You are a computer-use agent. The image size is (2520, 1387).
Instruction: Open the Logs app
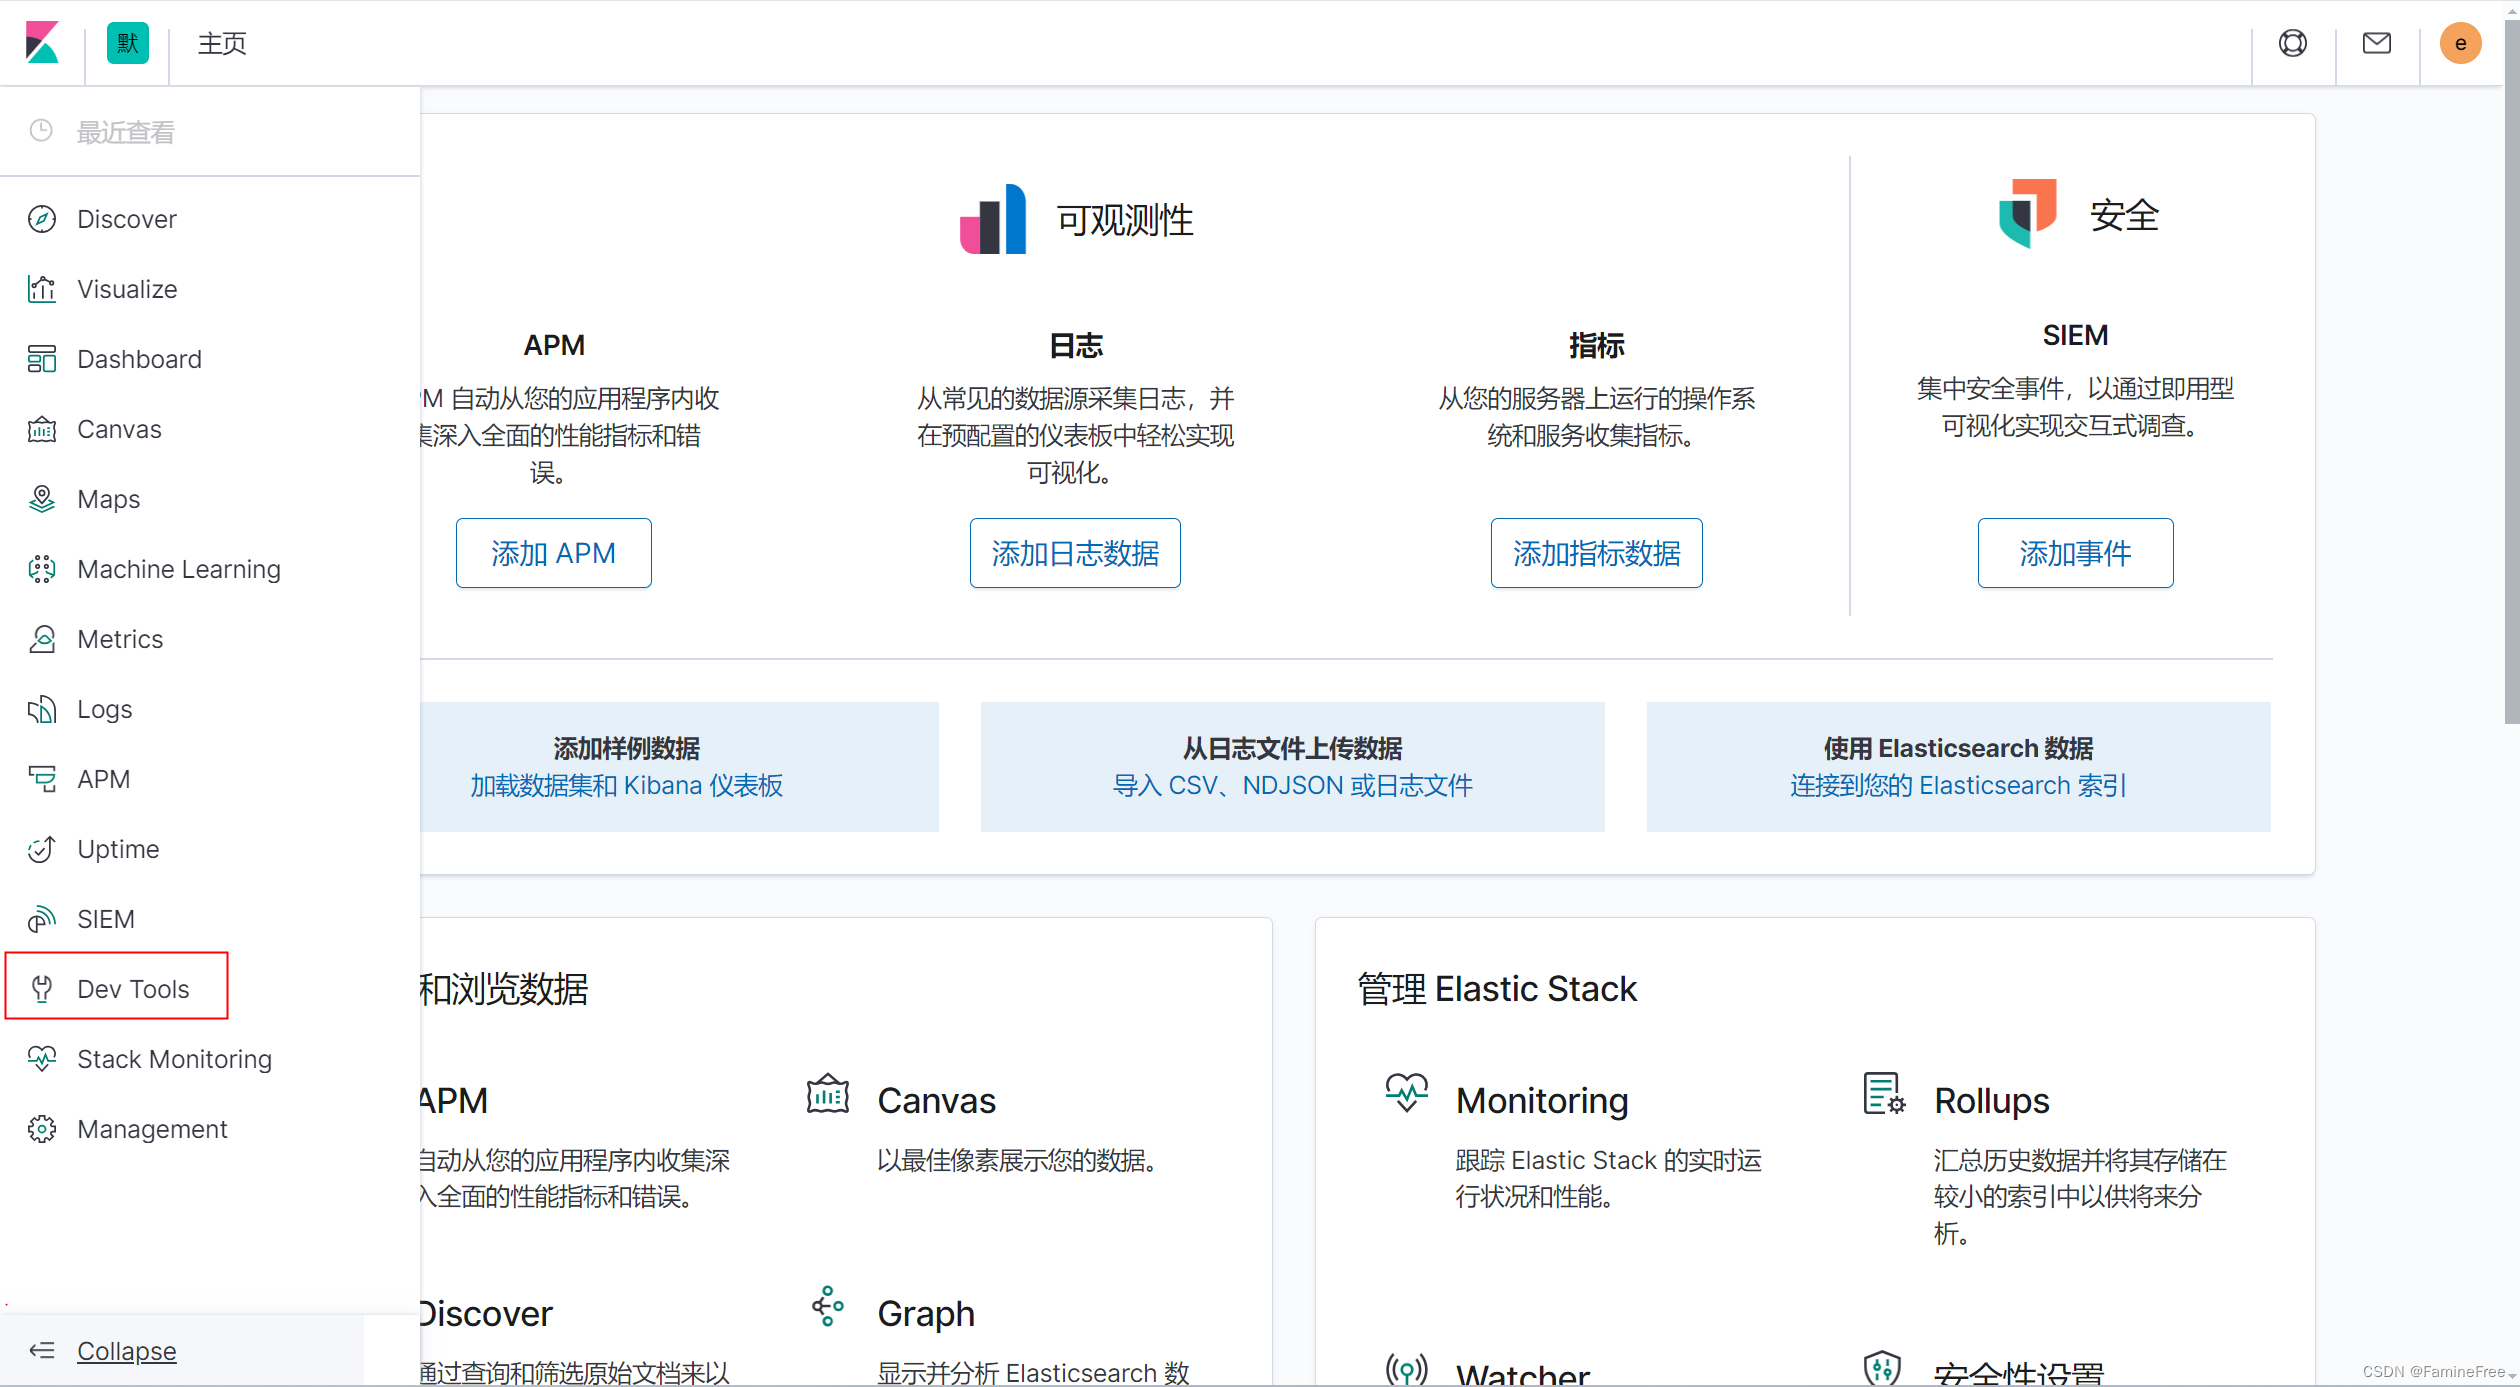tap(103, 708)
